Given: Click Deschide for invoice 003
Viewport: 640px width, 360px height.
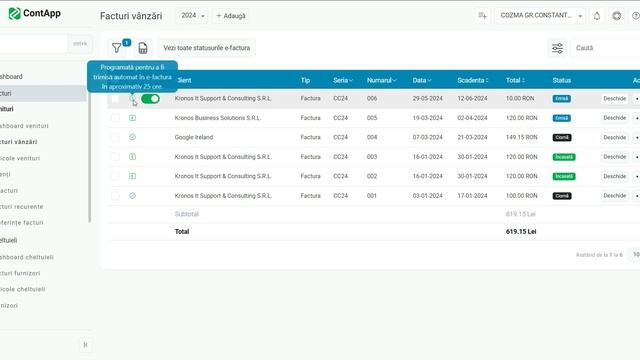Looking at the screenshot, I should 614,157.
